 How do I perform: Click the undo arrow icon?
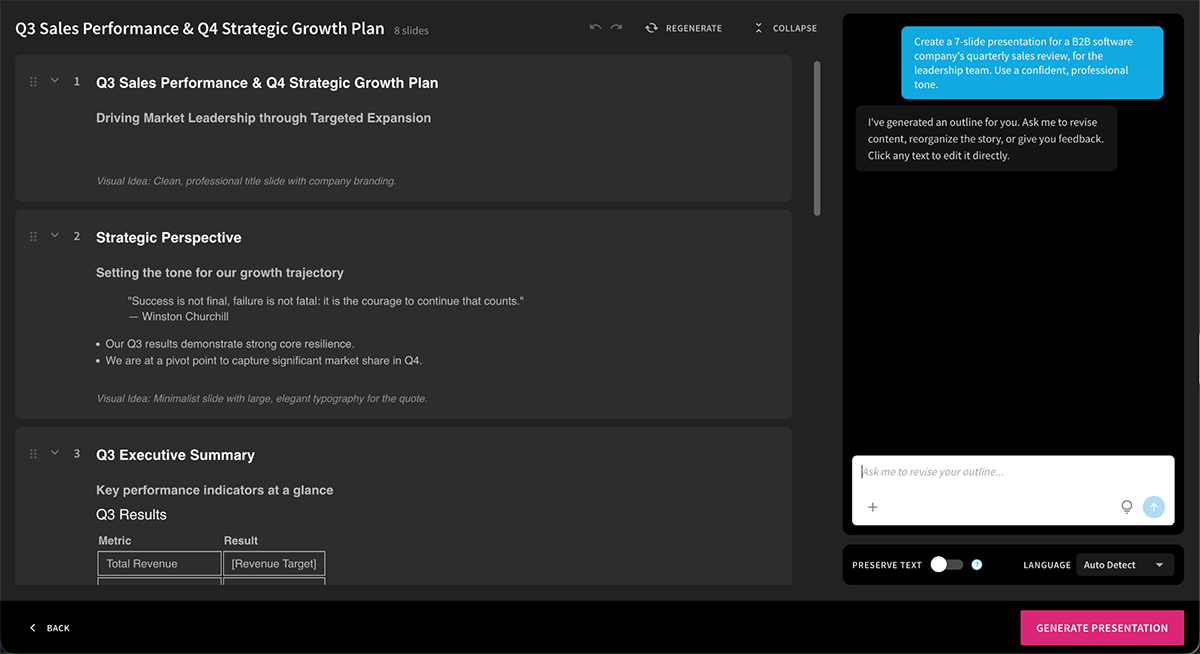tap(595, 28)
